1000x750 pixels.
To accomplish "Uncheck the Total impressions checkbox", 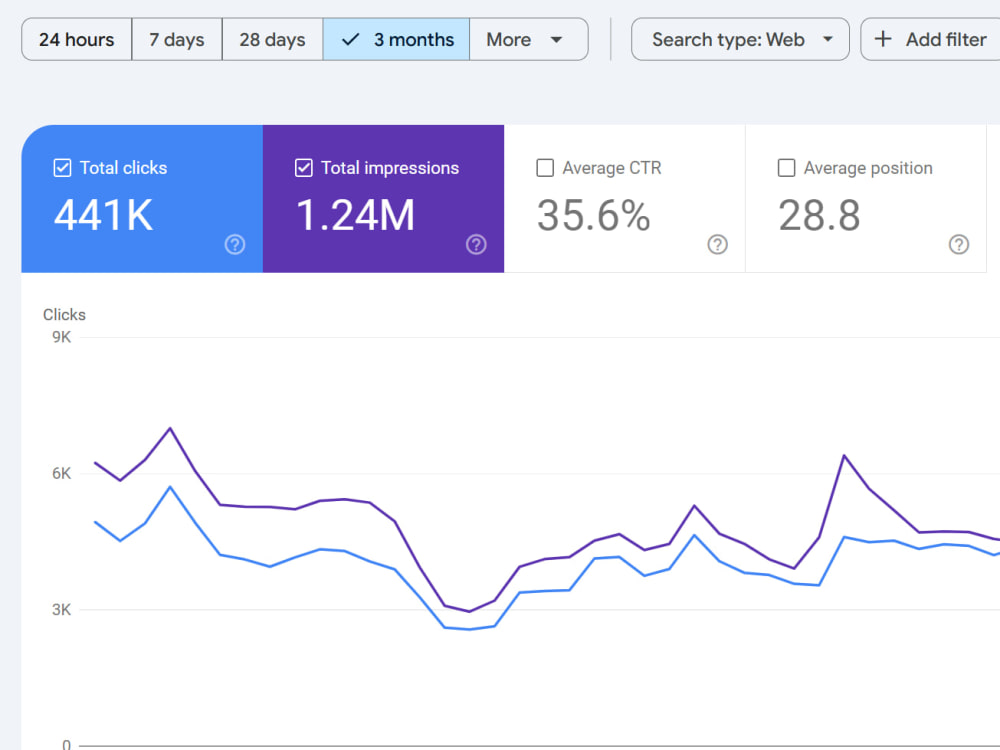I will click(x=304, y=168).
